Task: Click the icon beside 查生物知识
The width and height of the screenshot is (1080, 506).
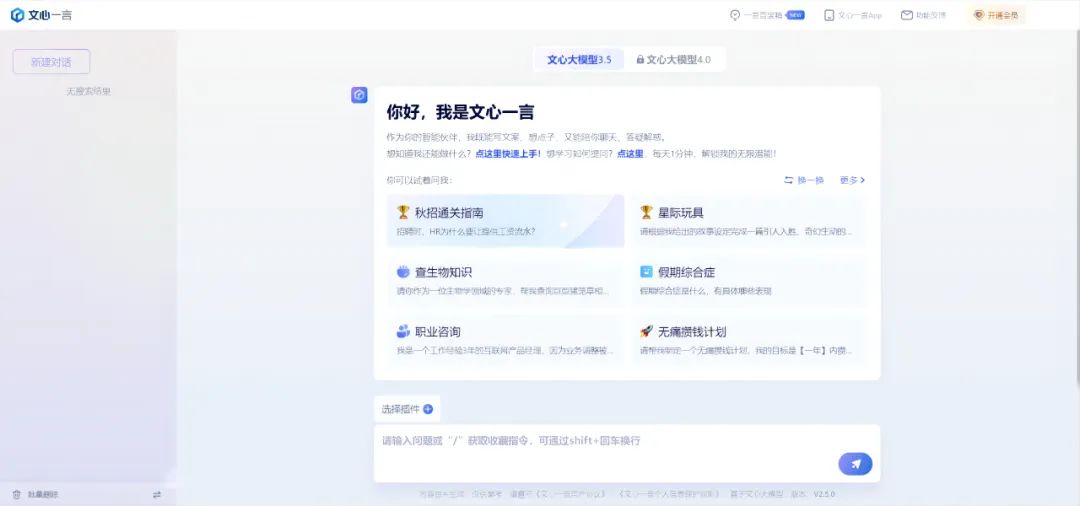Action: point(403,271)
